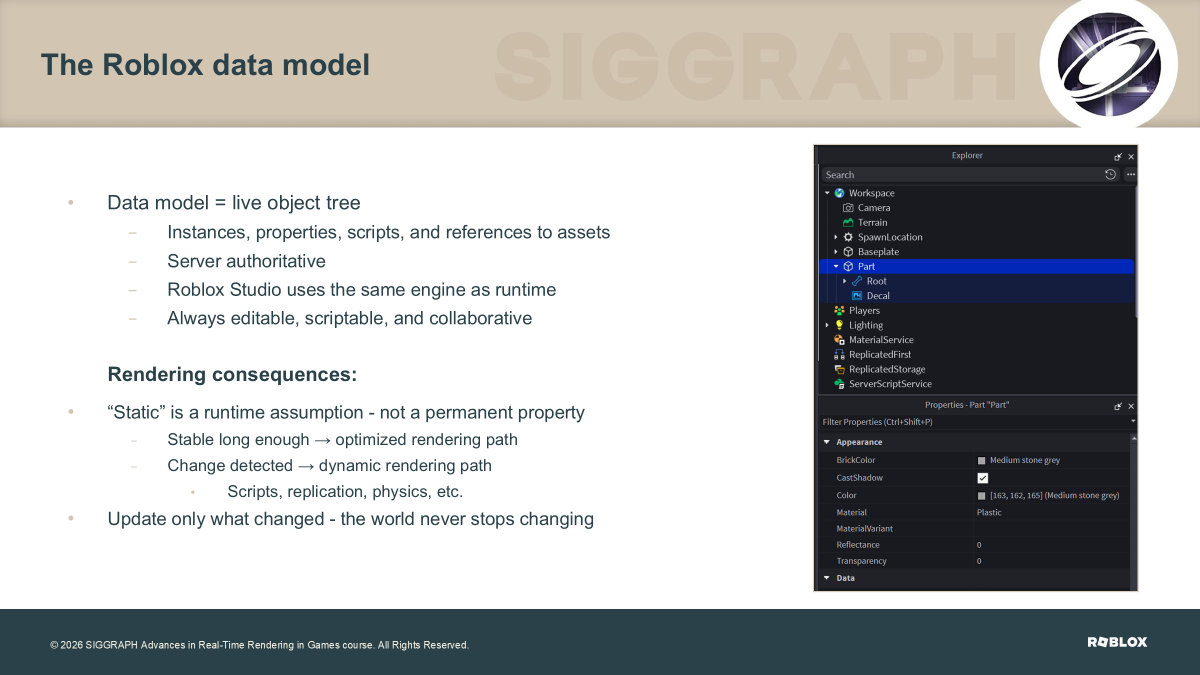Screen dimensions: 1200x675
Task: Expand the Root node under Part
Action: pos(845,281)
